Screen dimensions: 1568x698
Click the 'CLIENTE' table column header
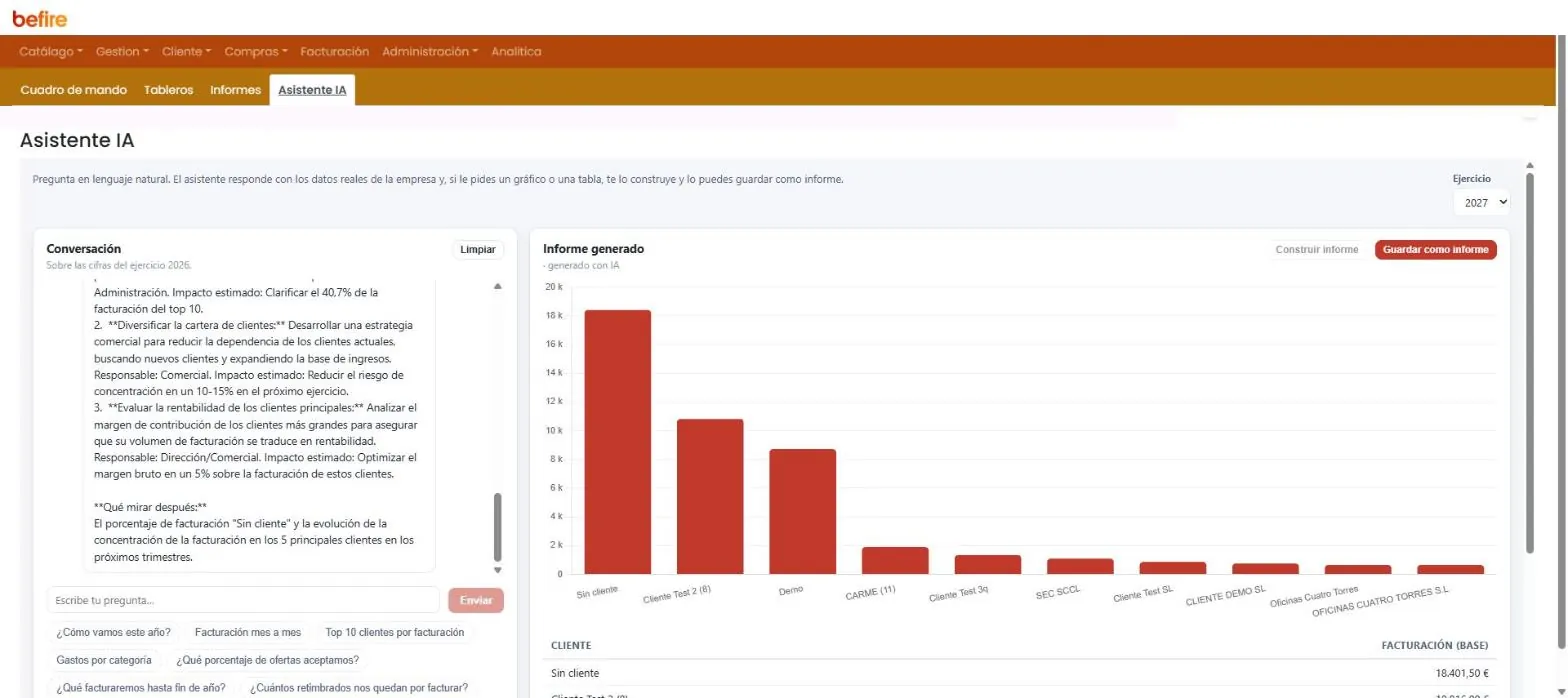pos(571,646)
